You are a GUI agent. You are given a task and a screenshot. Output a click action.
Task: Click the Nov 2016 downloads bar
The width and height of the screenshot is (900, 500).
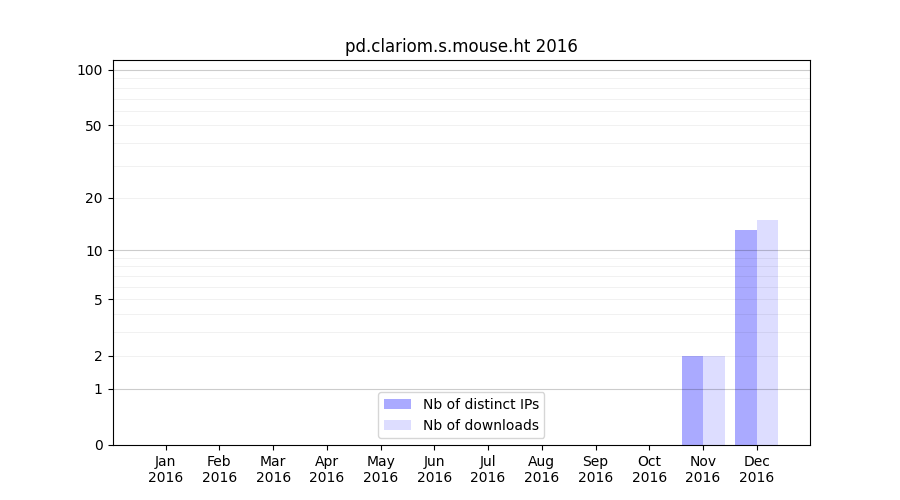pos(714,400)
